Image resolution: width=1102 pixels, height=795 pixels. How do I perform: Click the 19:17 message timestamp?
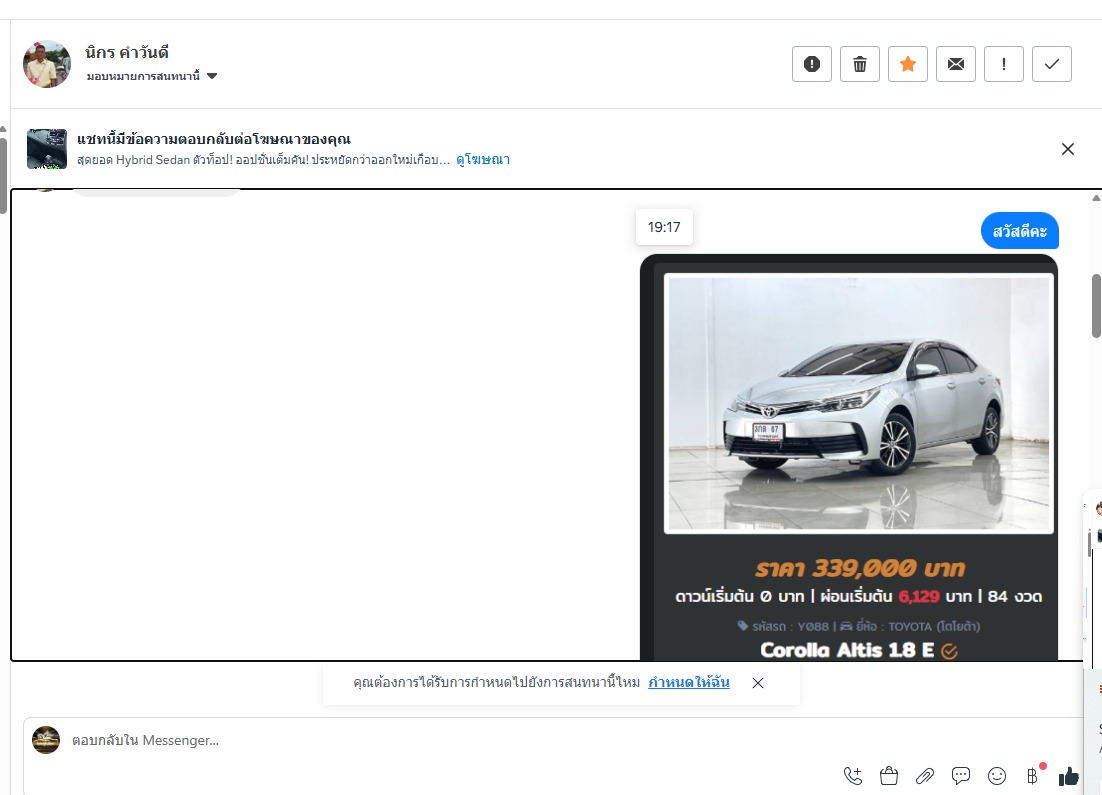664,227
